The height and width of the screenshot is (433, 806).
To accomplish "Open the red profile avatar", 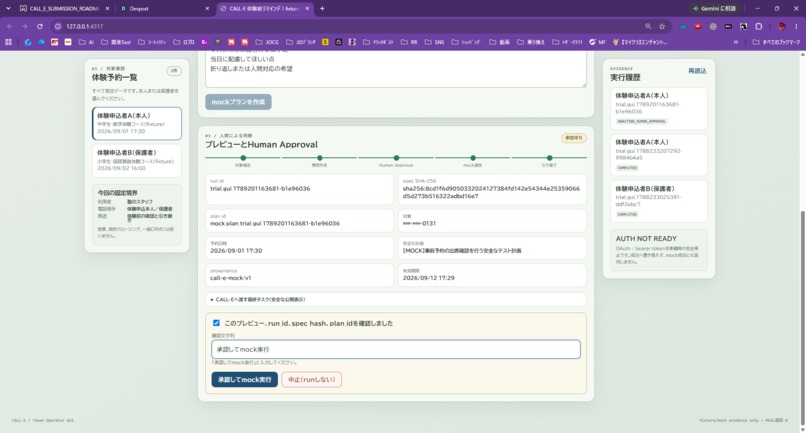I will pos(782,26).
